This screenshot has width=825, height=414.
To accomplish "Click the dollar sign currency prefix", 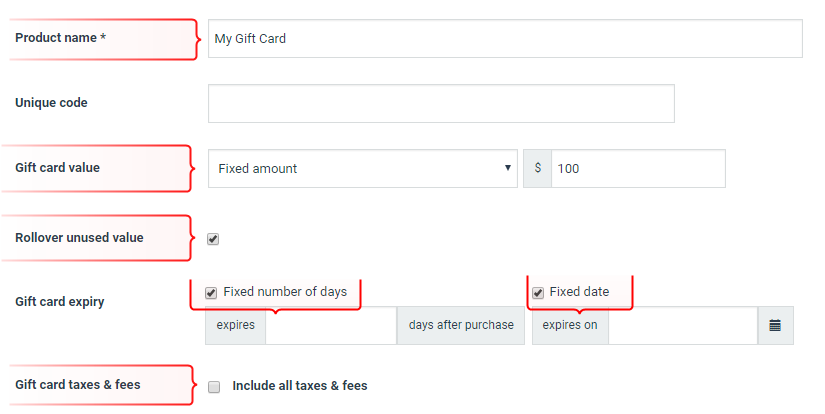I will coord(537,168).
